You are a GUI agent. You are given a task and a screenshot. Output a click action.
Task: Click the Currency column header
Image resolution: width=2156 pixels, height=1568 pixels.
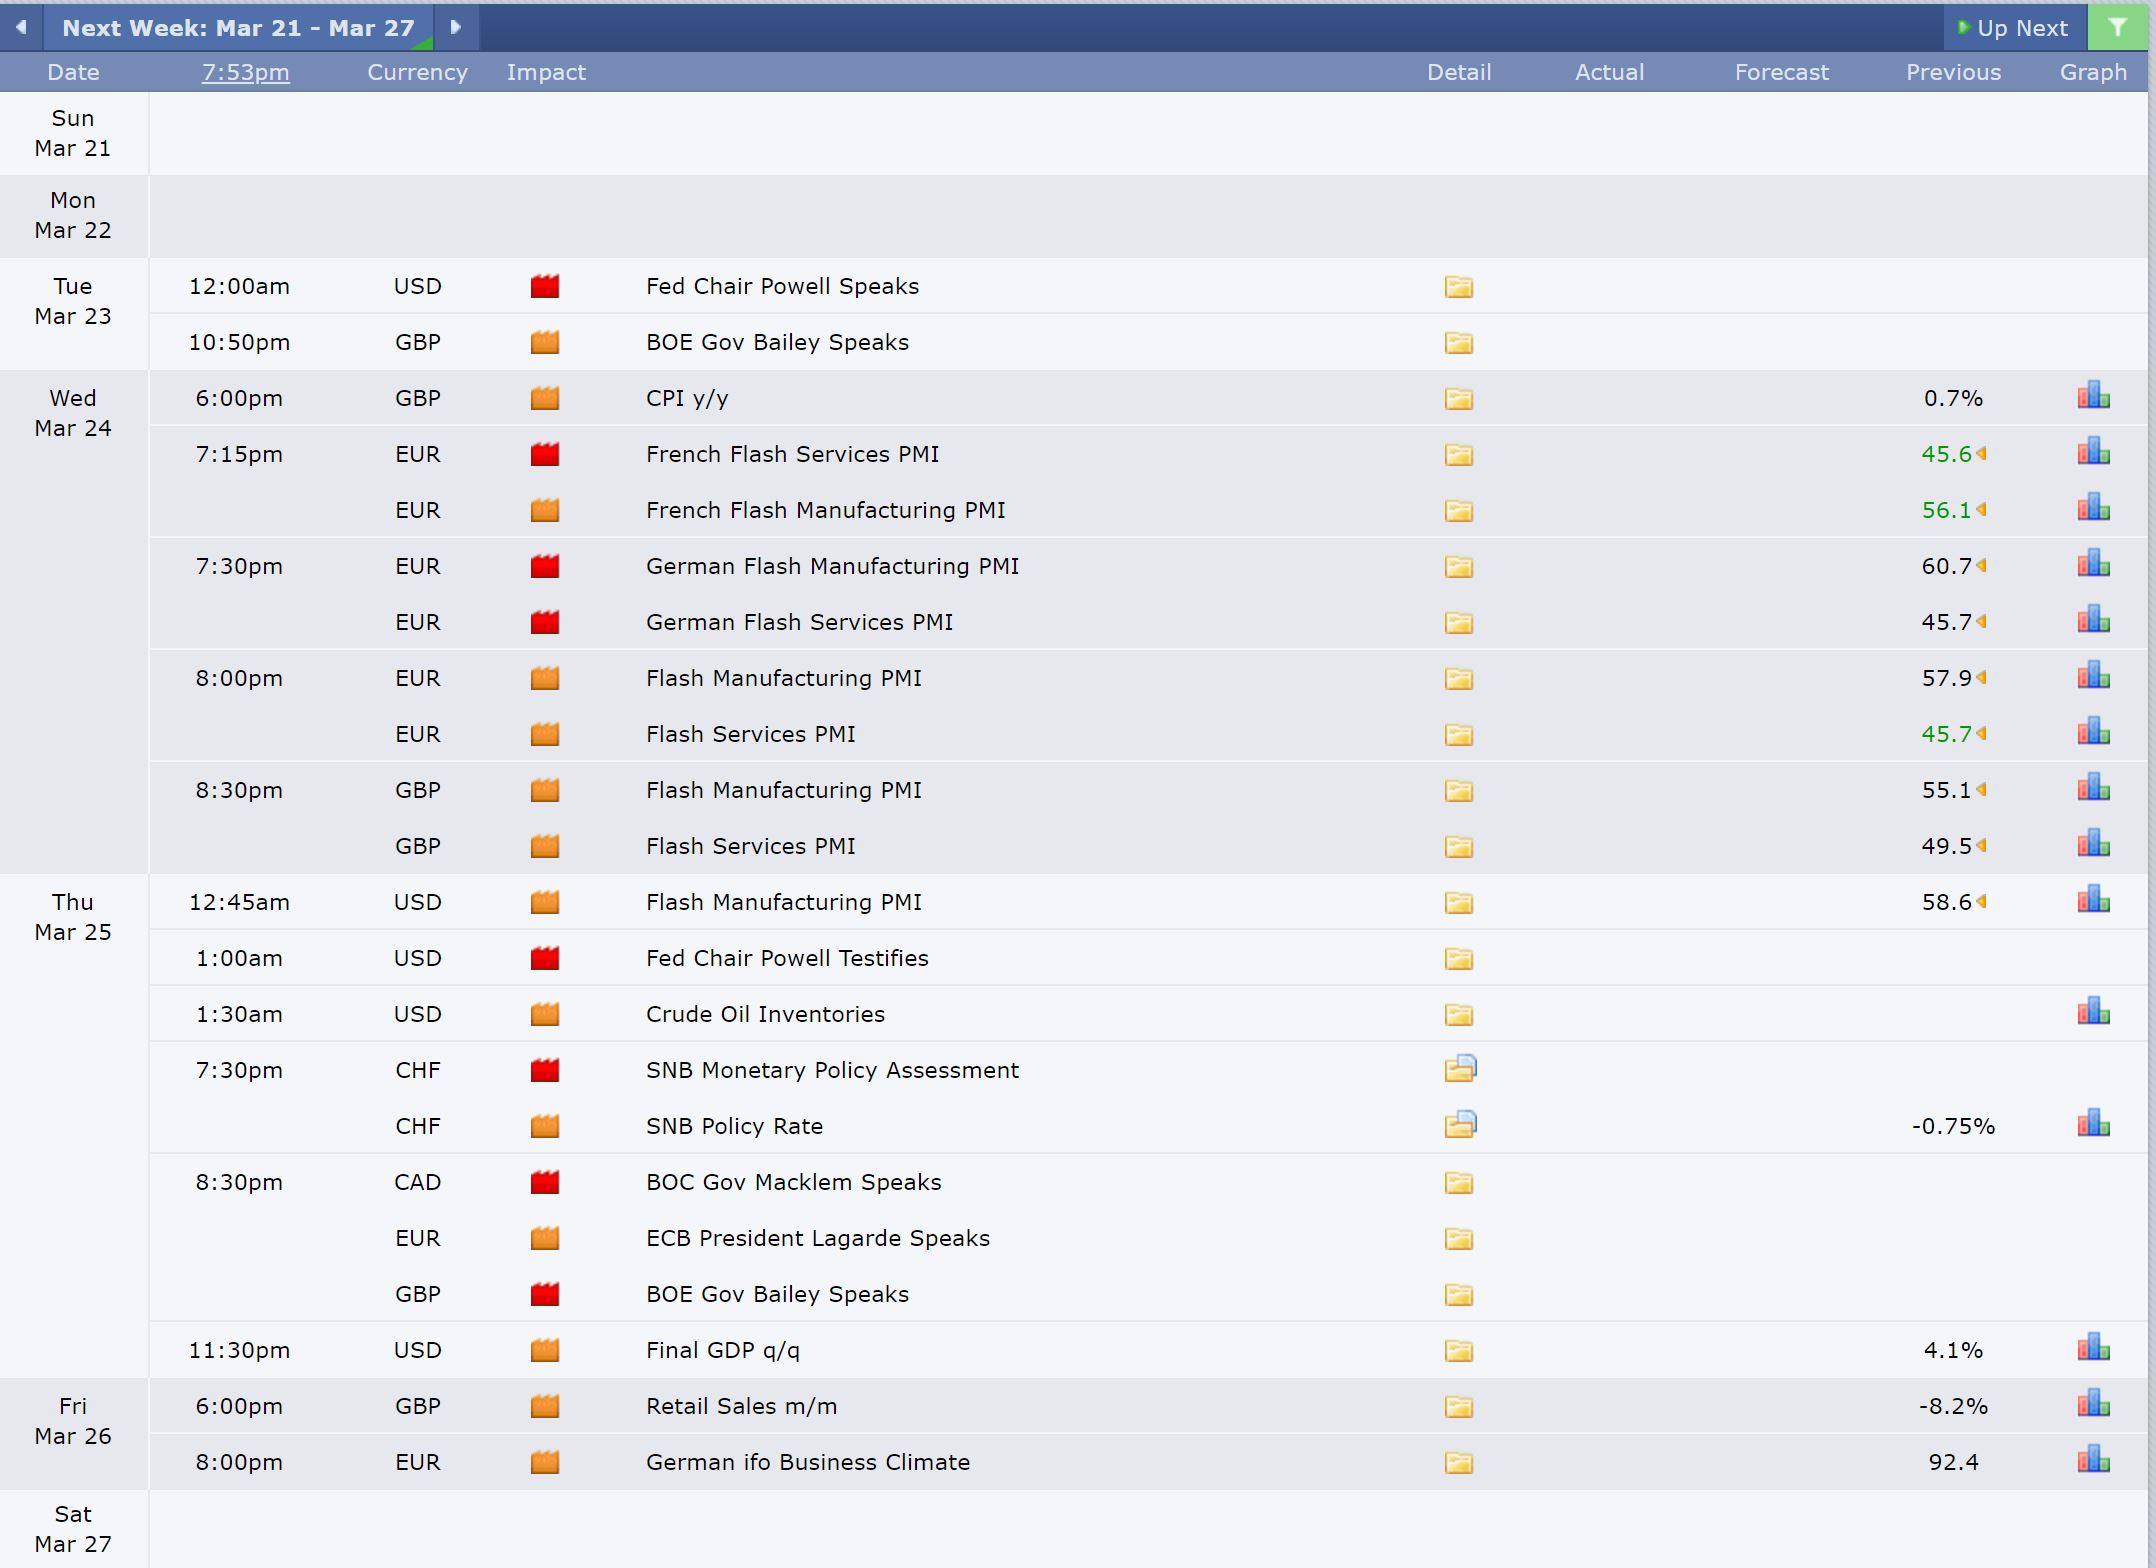click(417, 72)
